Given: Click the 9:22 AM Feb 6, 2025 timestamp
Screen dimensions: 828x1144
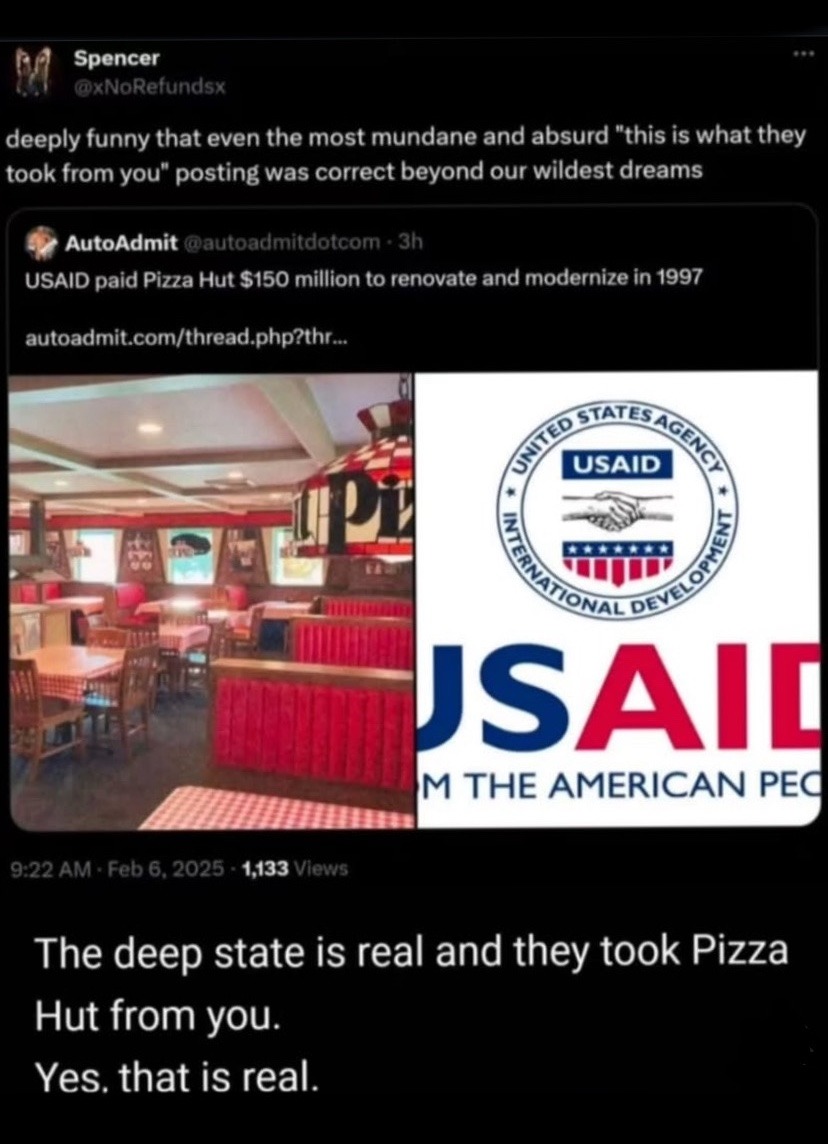Looking at the screenshot, I should coord(117,868).
